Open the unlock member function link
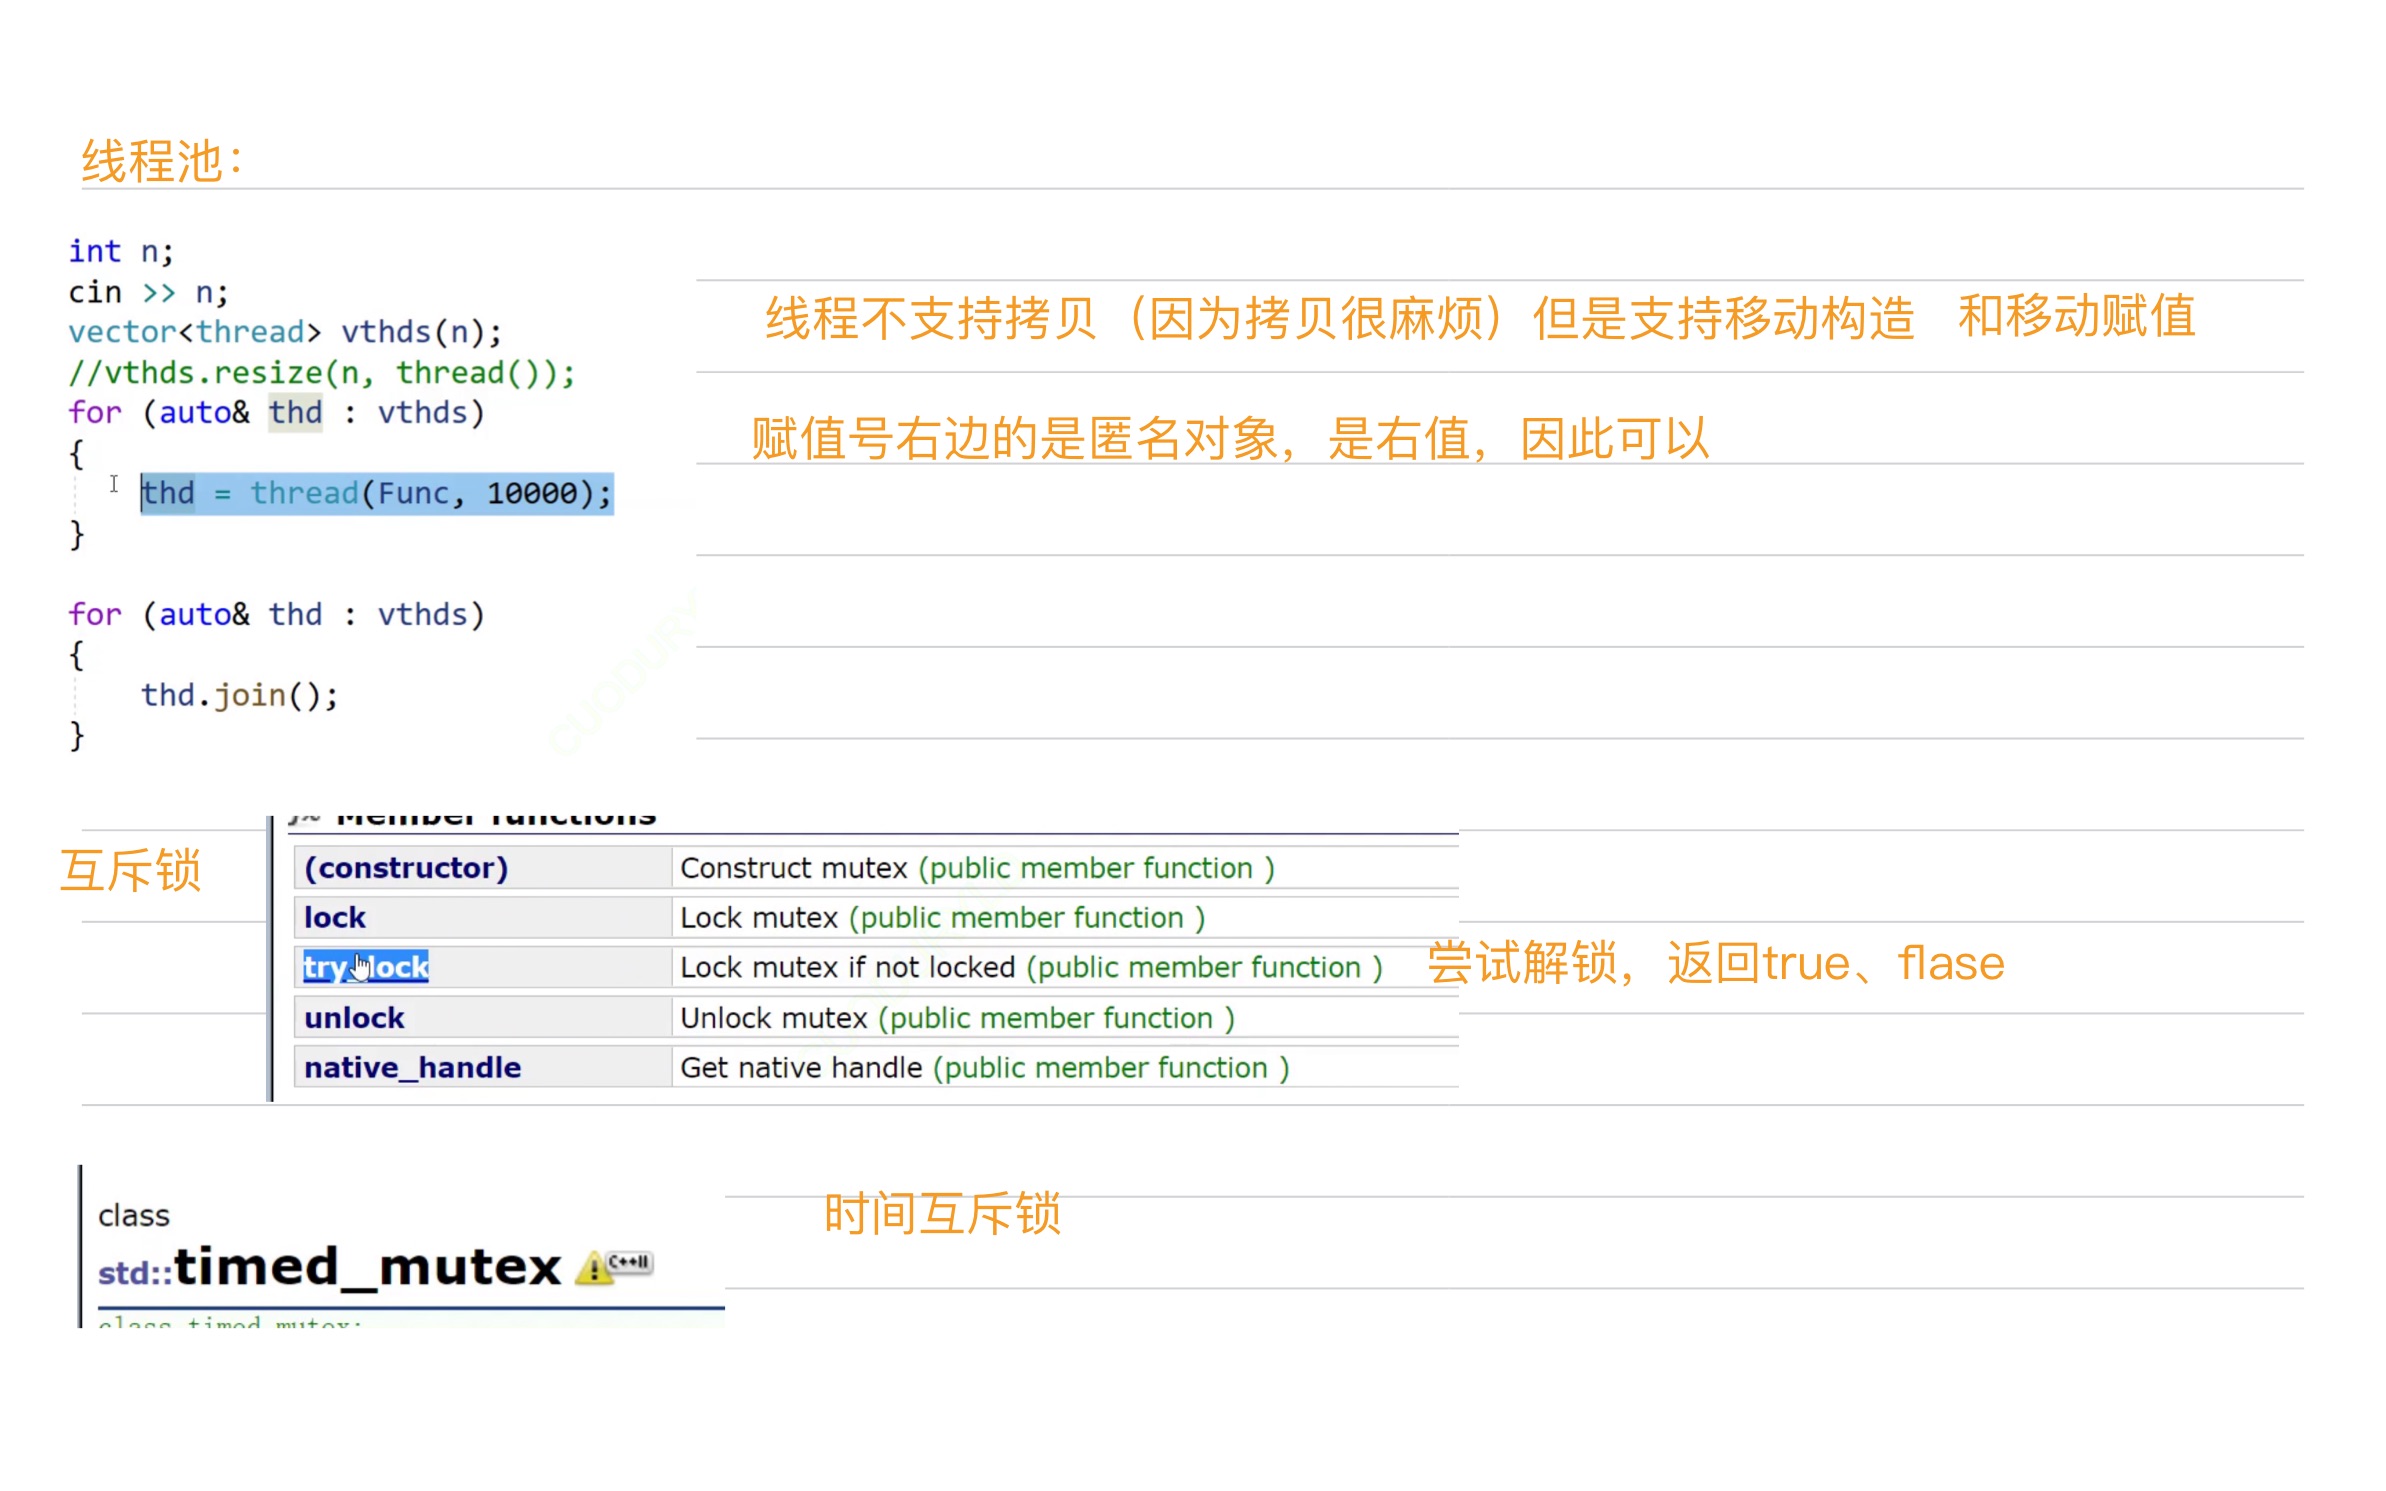The image size is (2386, 1491). pyautogui.click(x=354, y=1017)
